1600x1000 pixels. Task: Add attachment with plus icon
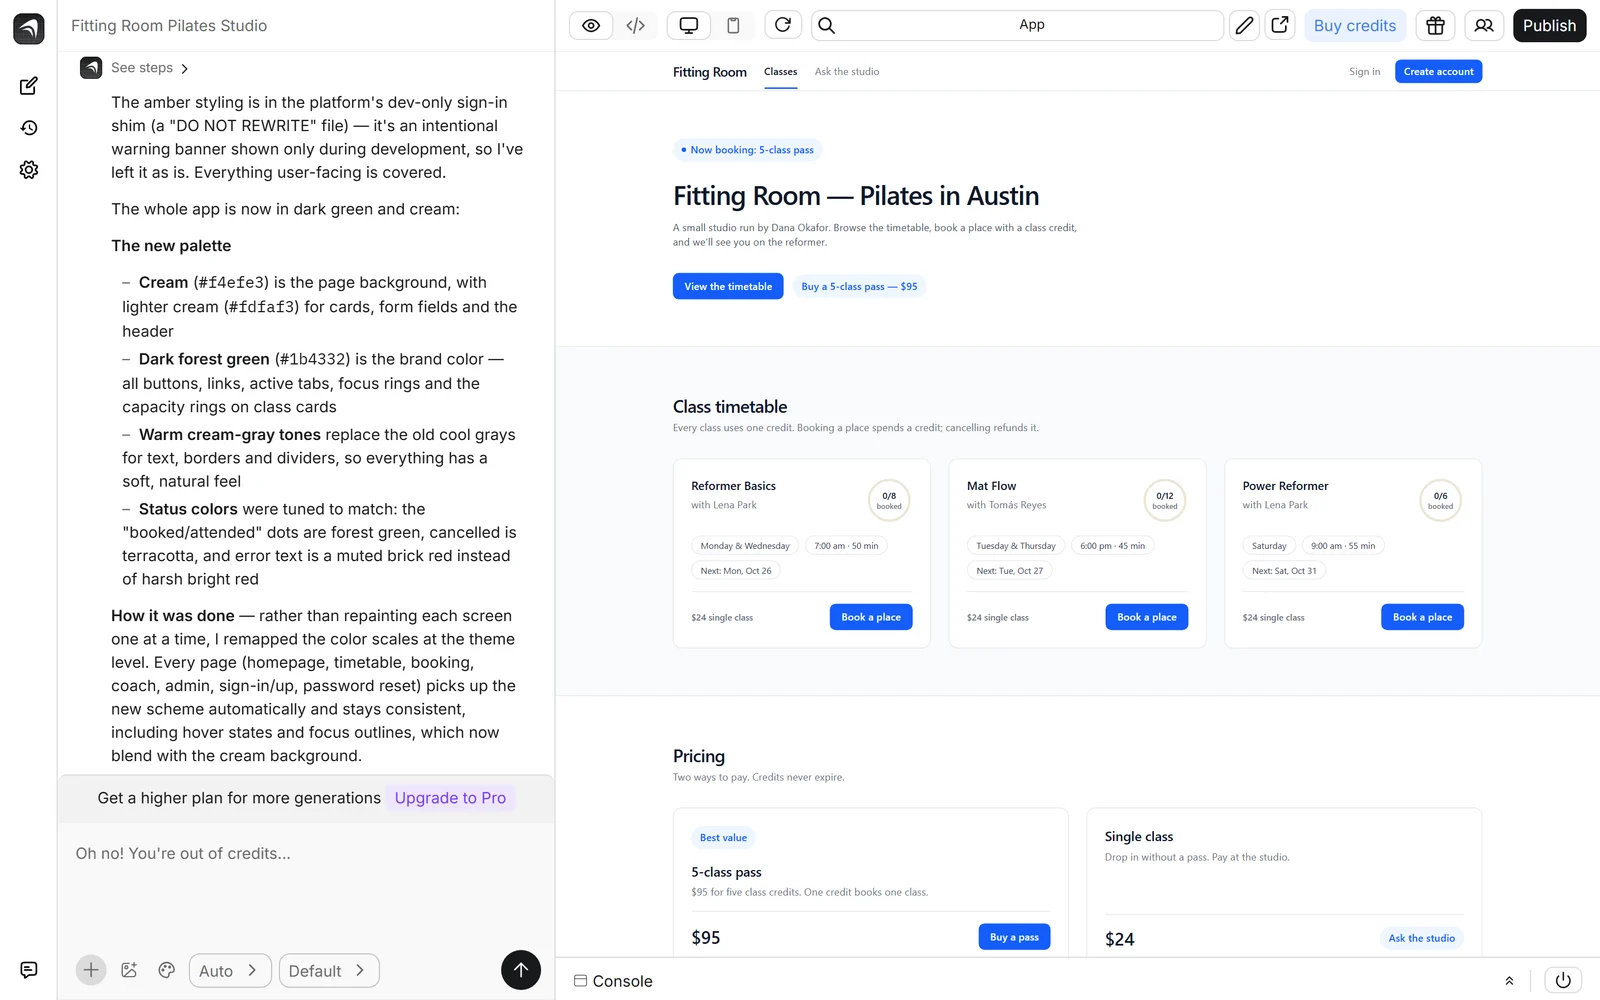click(x=91, y=970)
